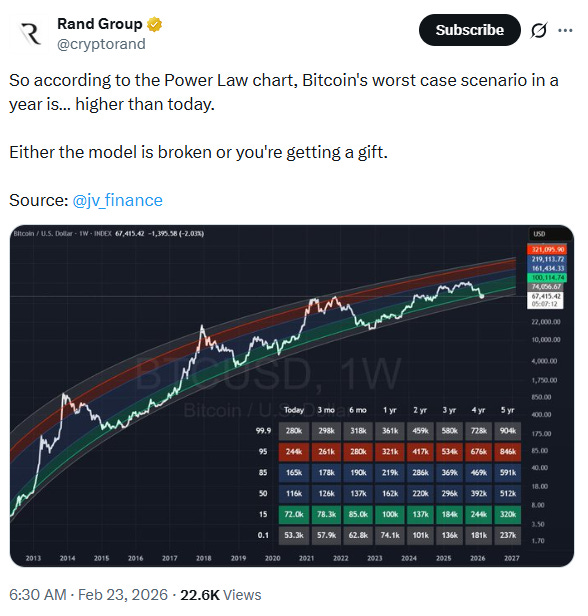Click the 2026 label on time axis
The height and width of the screenshot is (616, 588).
[x=478, y=558]
